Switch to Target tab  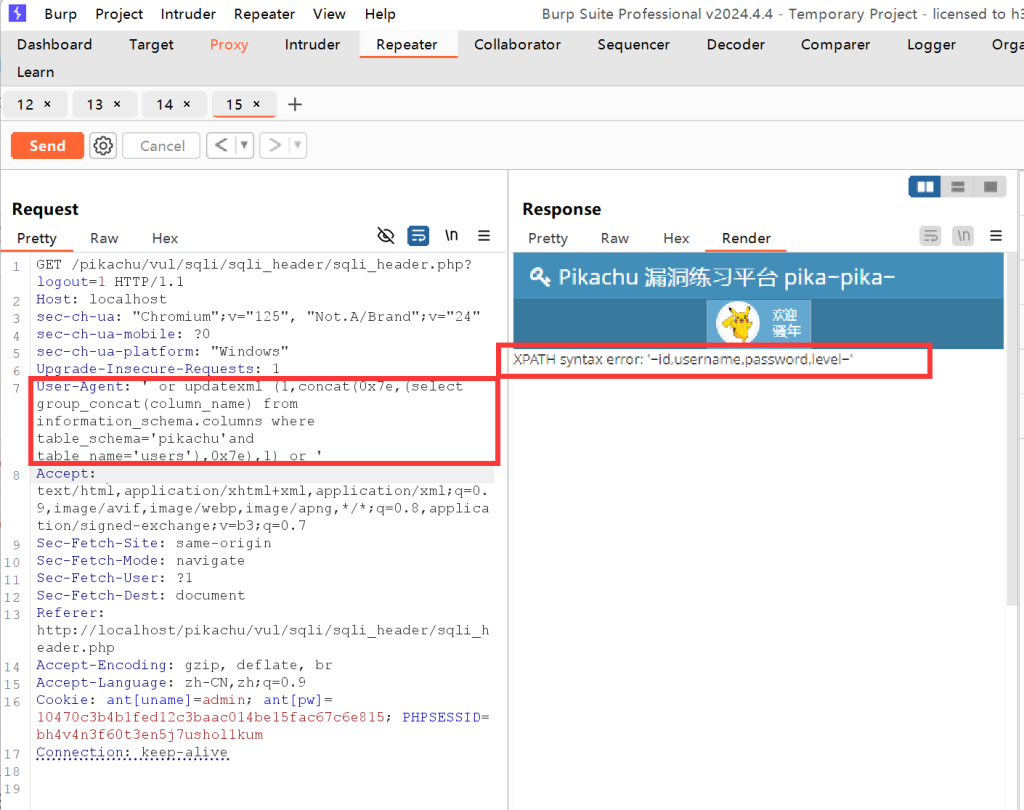152,44
